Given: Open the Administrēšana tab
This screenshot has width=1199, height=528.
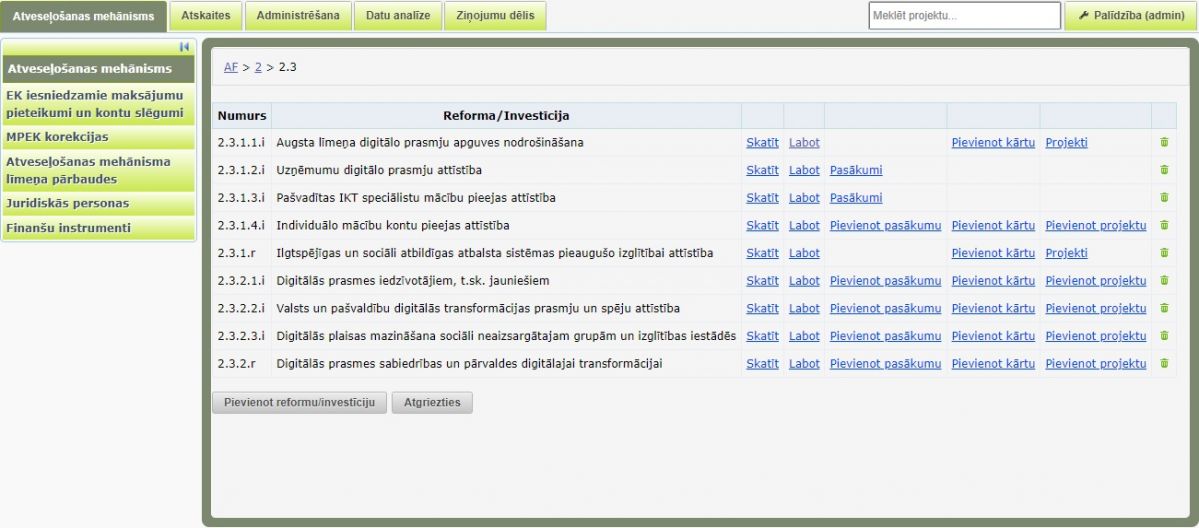Looking at the screenshot, I should tap(298, 15).
